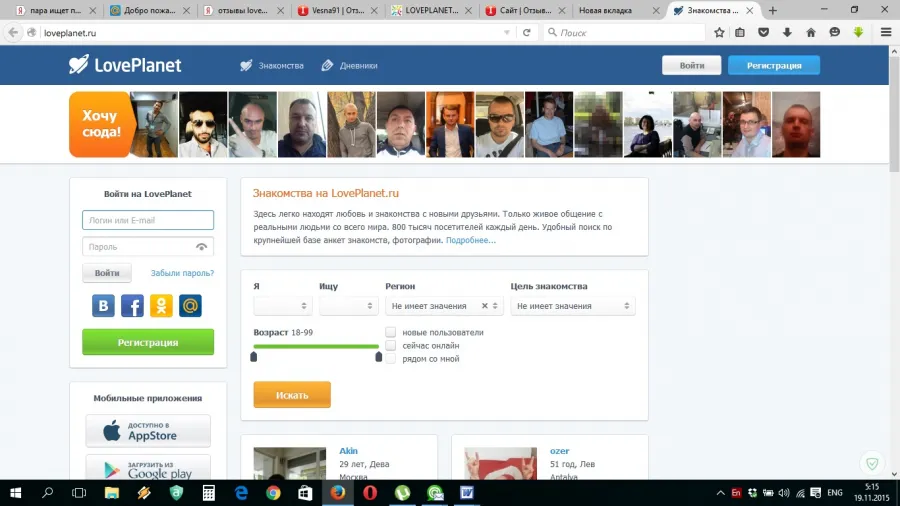Log in with the VKontakte icon
Screen dimensions: 900x506
pos(103,306)
